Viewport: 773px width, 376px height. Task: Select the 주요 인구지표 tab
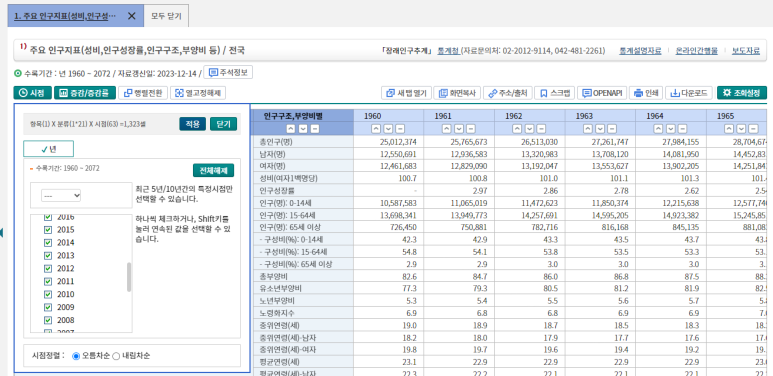click(65, 16)
